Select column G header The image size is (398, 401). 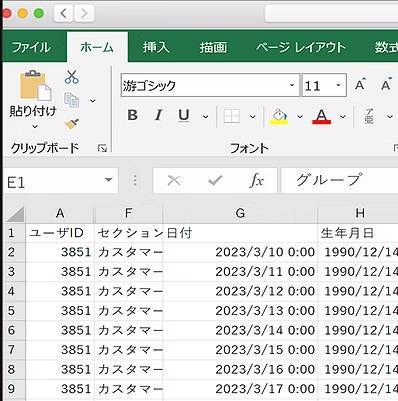tap(240, 213)
